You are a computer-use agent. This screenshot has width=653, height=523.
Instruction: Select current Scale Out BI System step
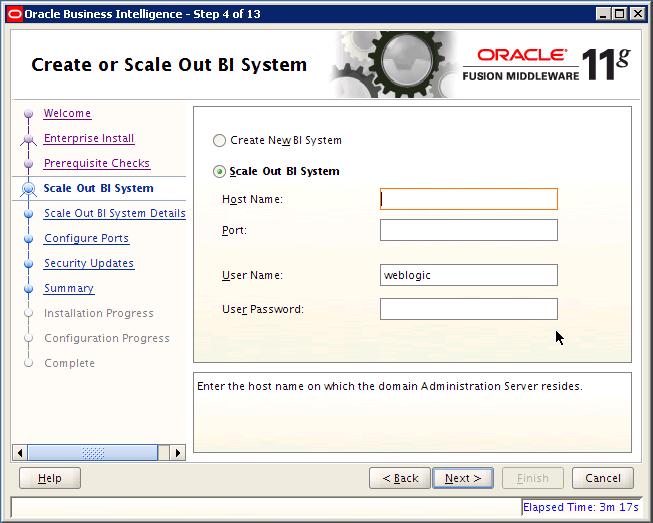click(x=99, y=188)
